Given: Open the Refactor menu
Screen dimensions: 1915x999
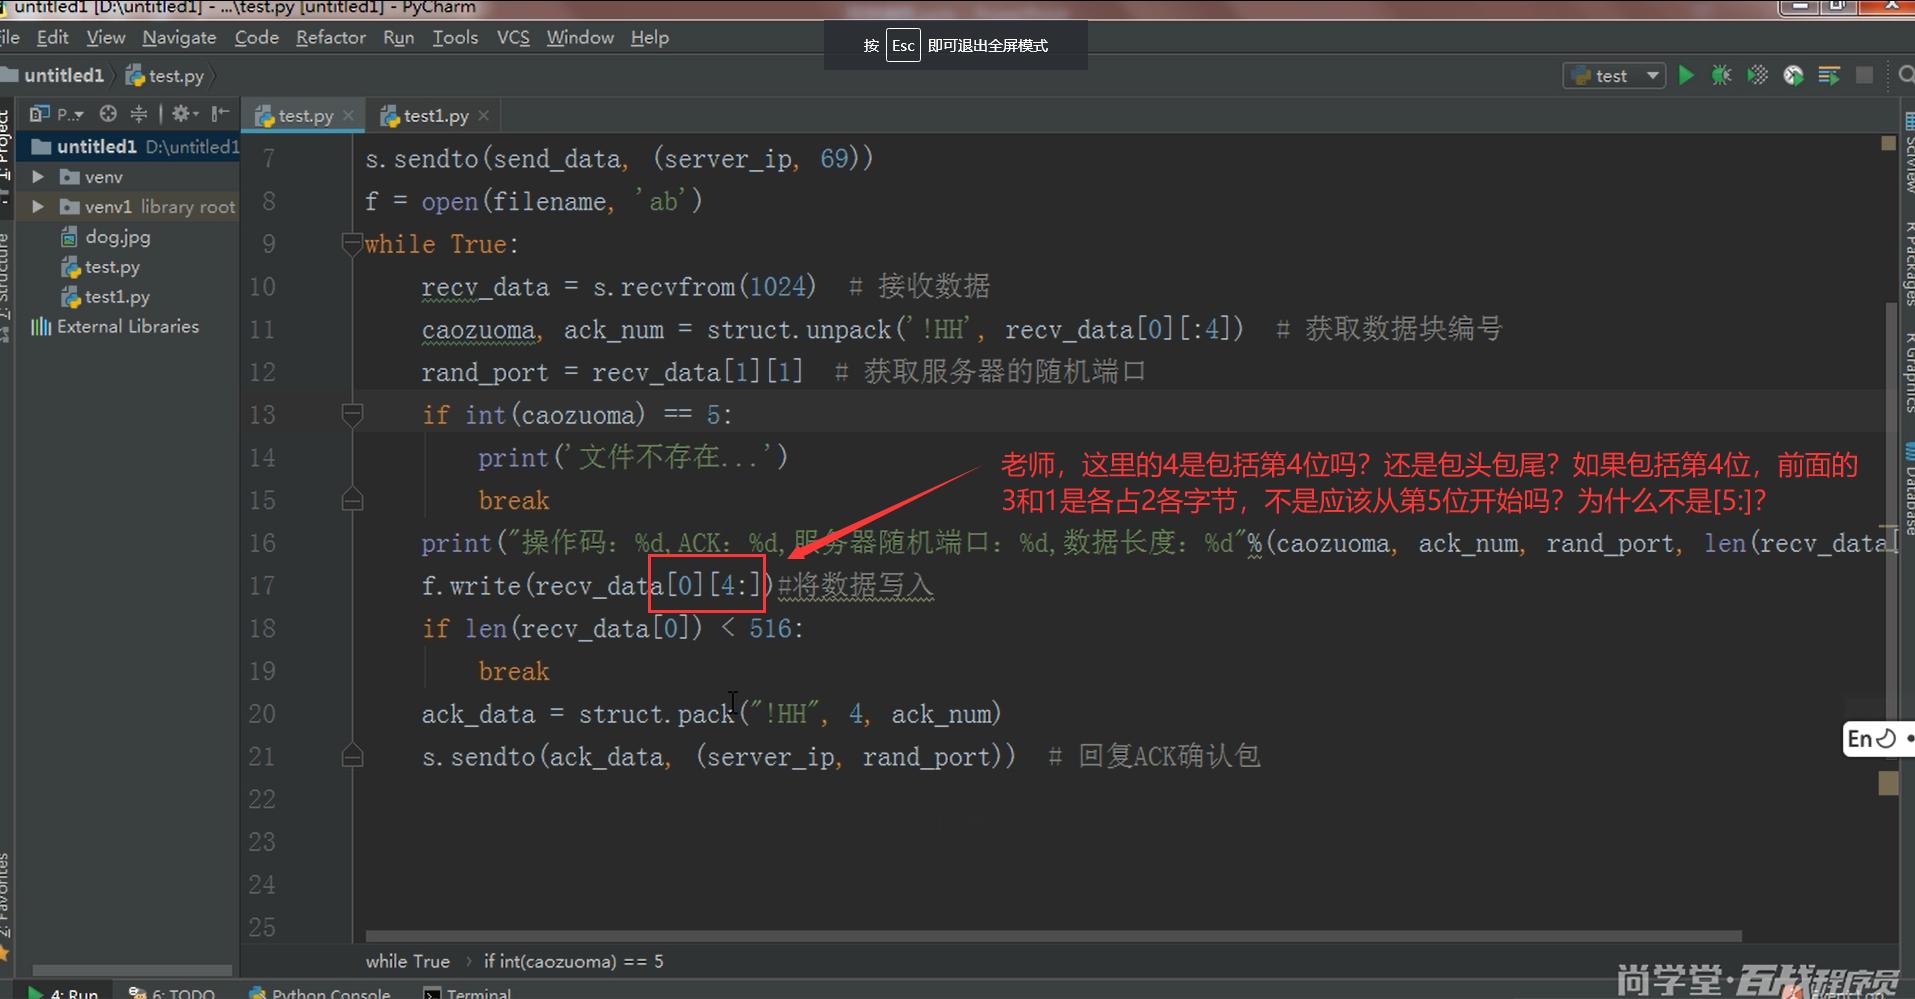Looking at the screenshot, I should 331,38.
